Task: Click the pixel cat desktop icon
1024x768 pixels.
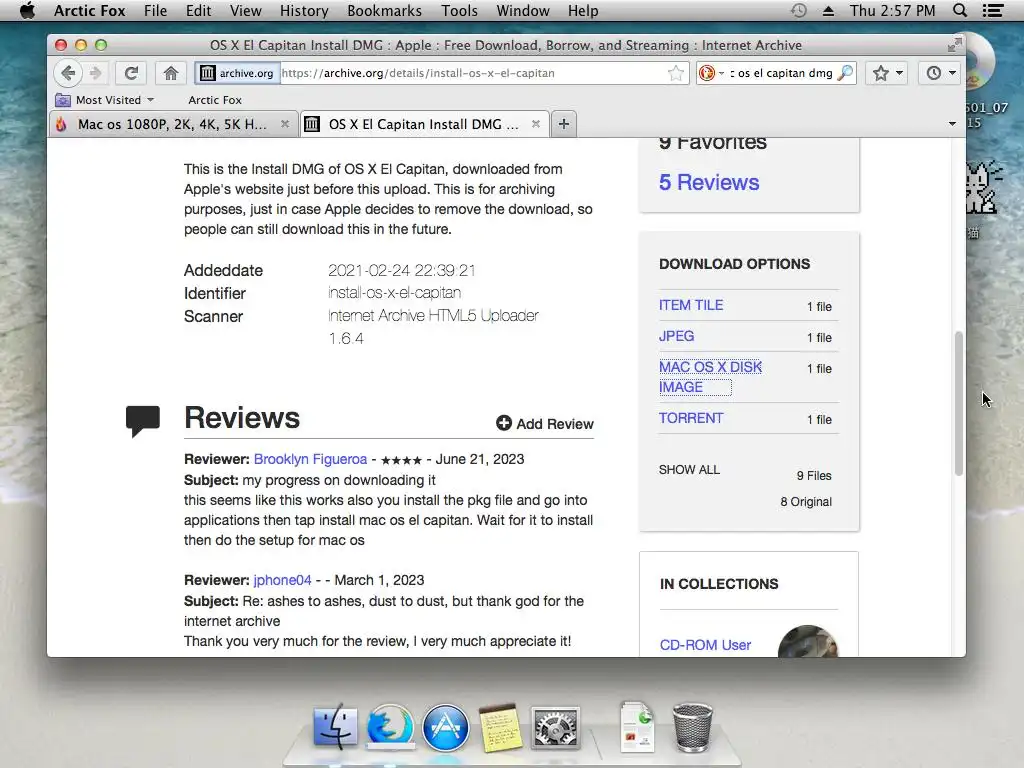Action: pos(983,188)
